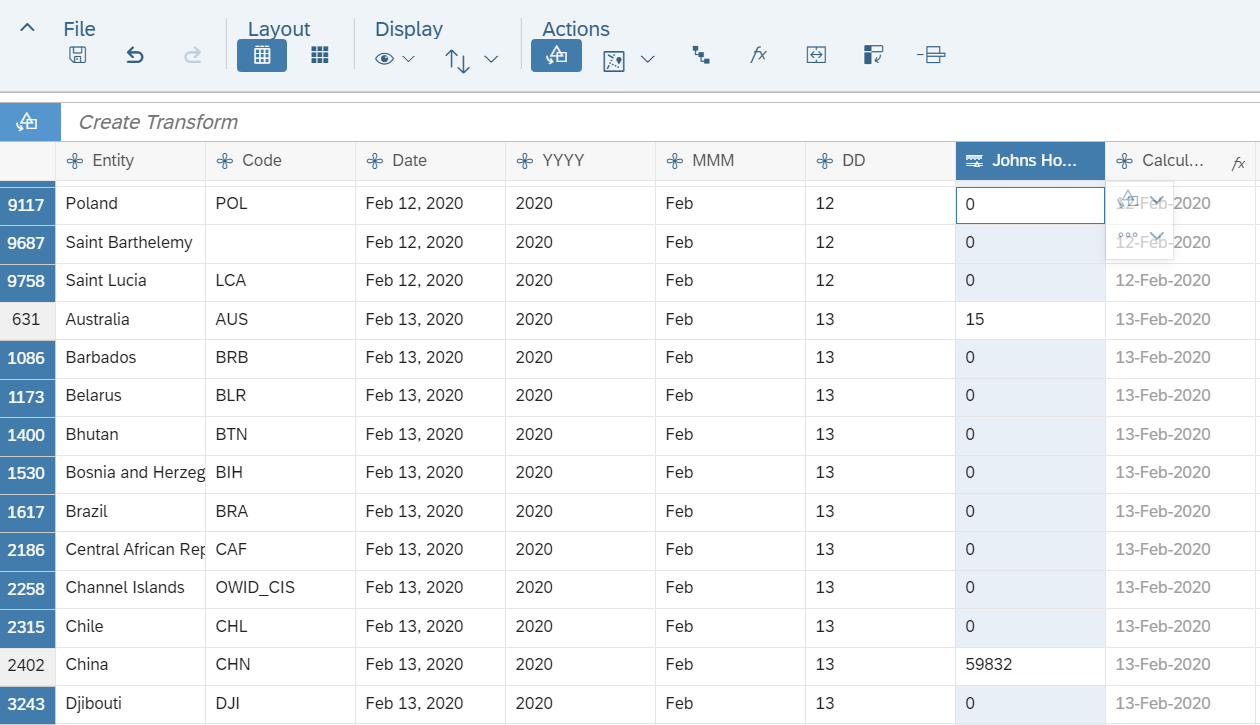The width and height of the screenshot is (1260, 725).
Task: Select the Johns Ho... column header
Action: click(1030, 161)
